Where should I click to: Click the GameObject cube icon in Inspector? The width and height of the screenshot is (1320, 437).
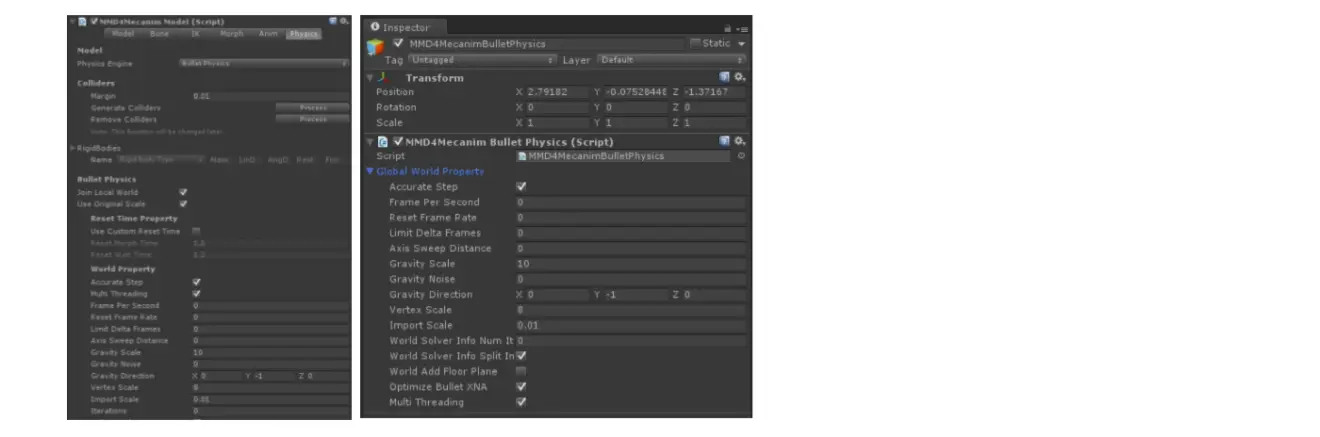(376, 47)
